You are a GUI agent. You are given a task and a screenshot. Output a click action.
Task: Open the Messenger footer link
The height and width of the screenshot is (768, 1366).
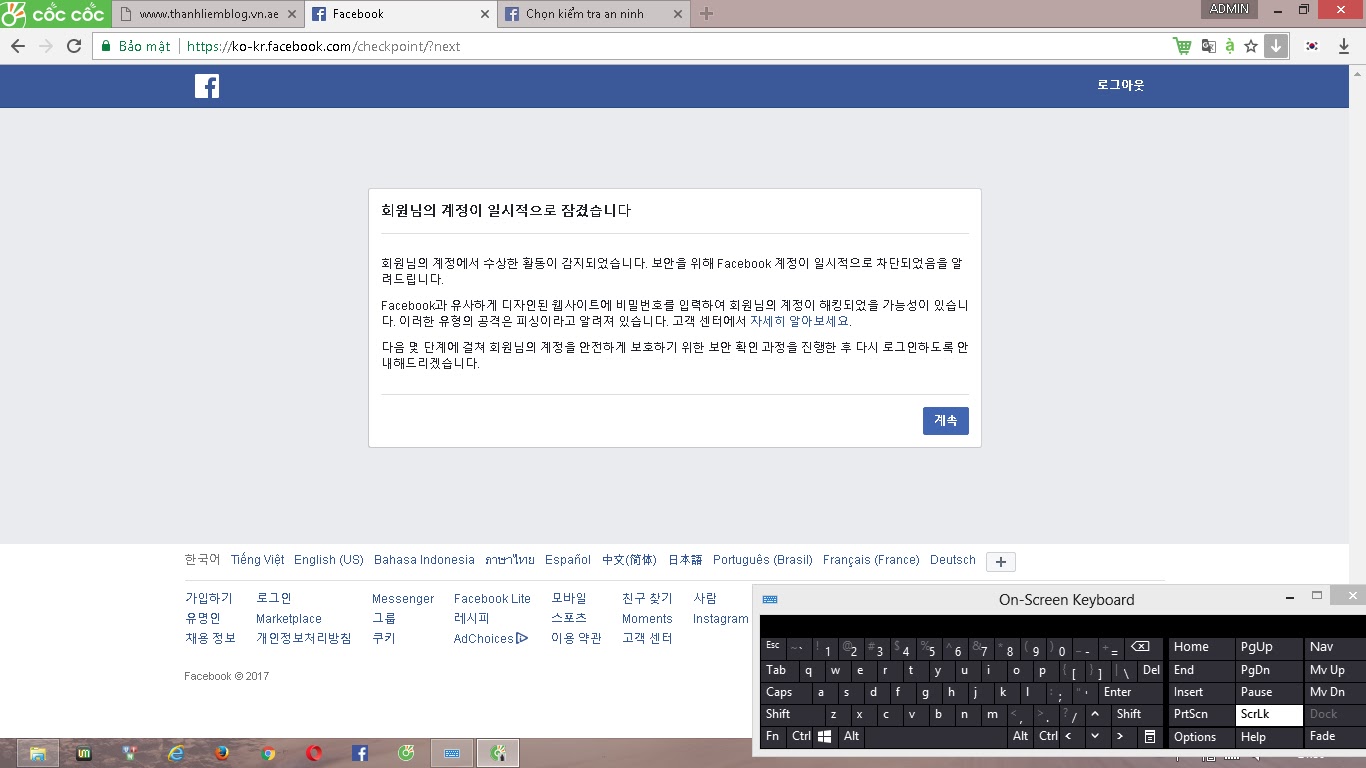[x=403, y=599]
